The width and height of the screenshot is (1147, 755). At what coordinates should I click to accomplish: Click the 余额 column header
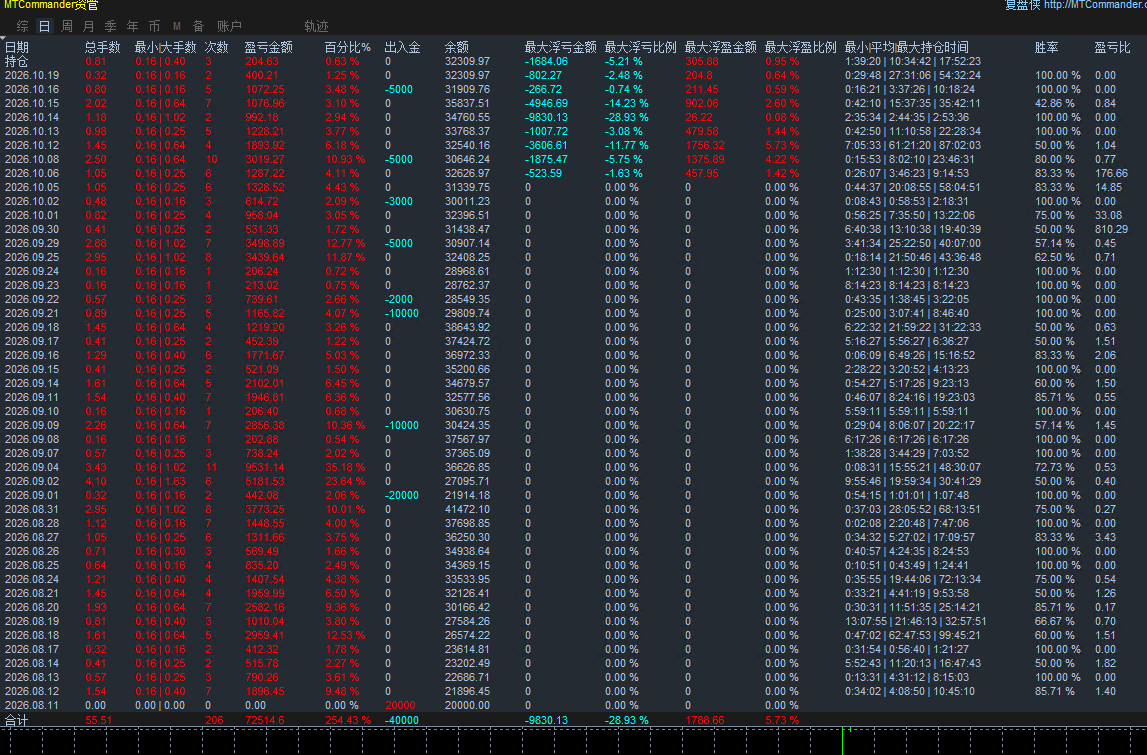(x=456, y=48)
